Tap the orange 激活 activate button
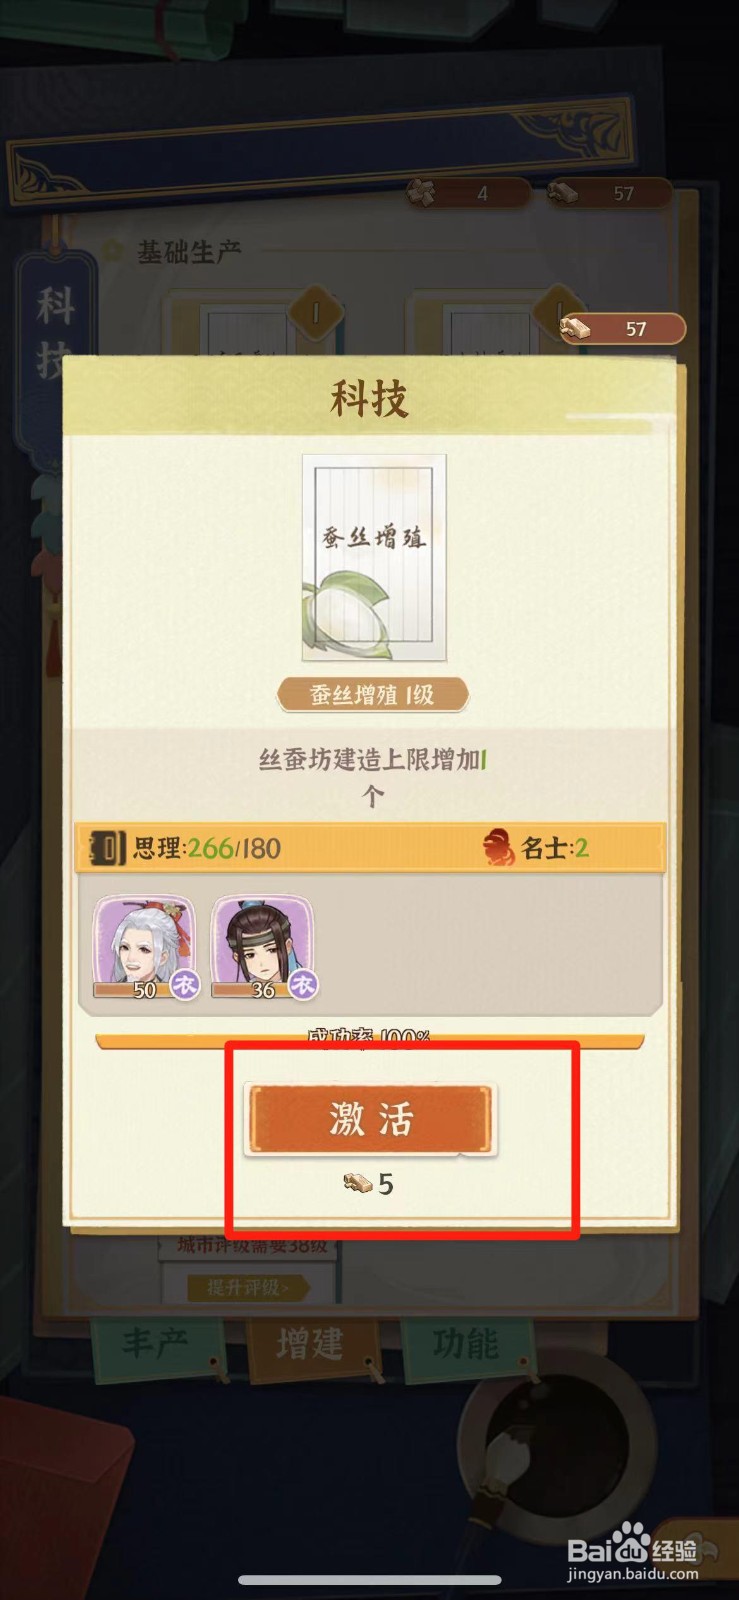Image resolution: width=739 pixels, height=1600 pixels. [371, 1118]
